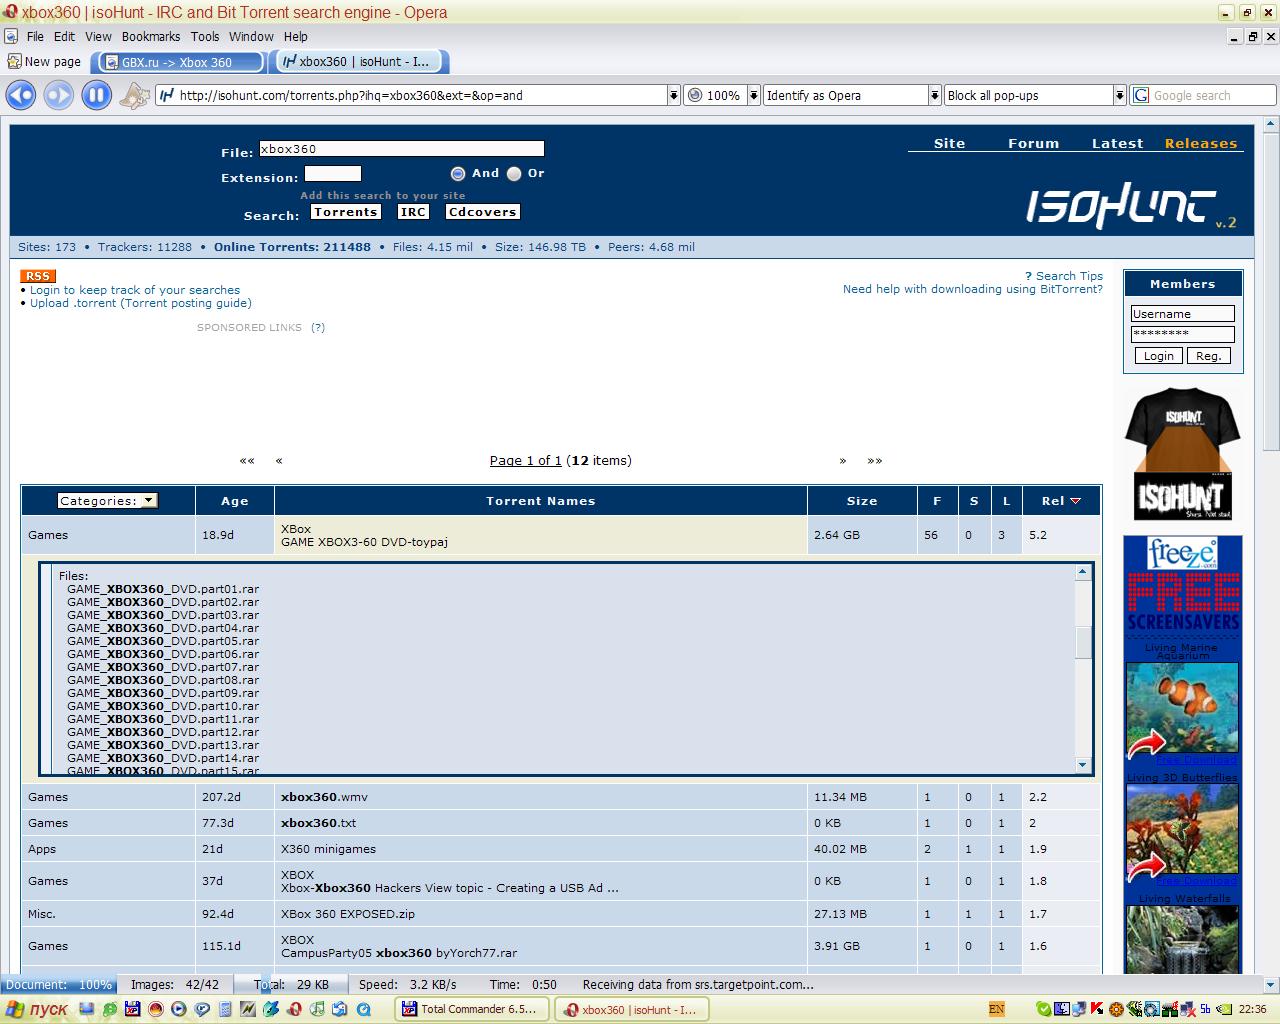Click the first Quick Launch show desktop icon
Screen dimensions: 1280x1024
pos(87,1010)
